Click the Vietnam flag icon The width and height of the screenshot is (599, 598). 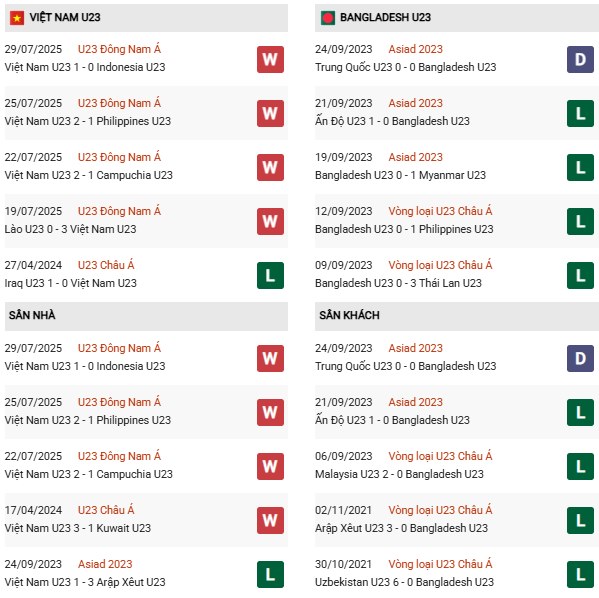point(17,18)
